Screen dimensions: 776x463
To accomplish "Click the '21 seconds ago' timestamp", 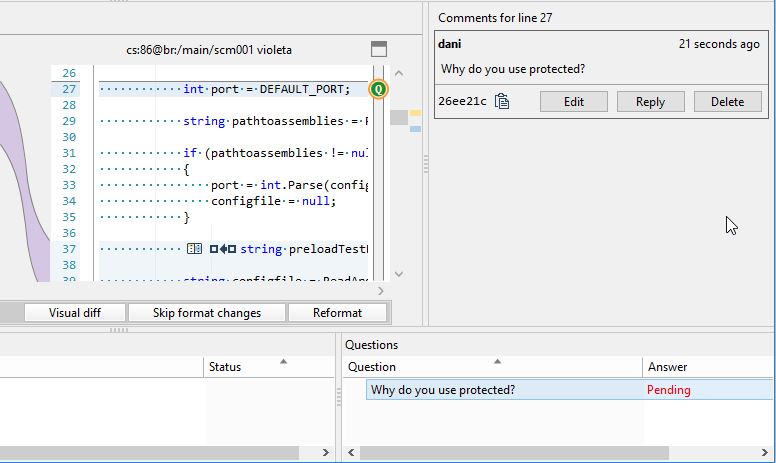I will 719,44.
